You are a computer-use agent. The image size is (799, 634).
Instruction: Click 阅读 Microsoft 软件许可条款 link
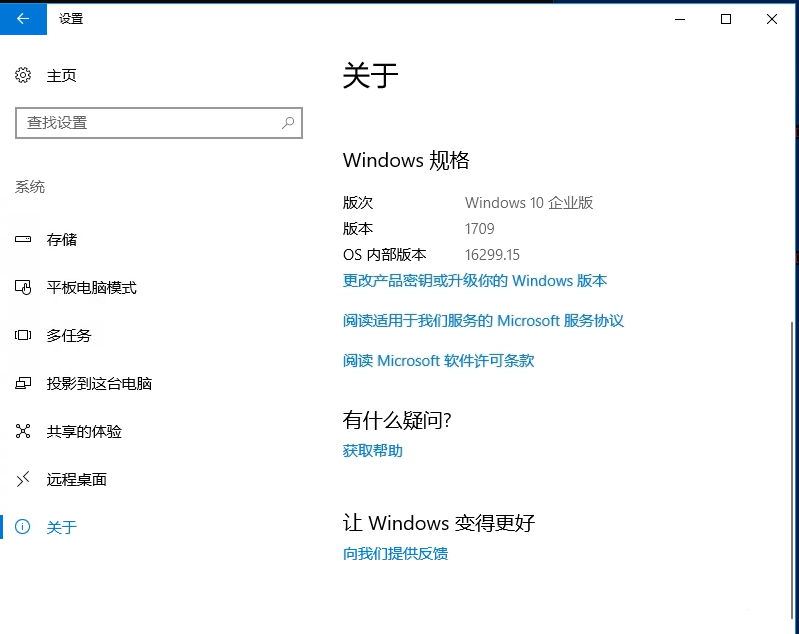coord(438,361)
